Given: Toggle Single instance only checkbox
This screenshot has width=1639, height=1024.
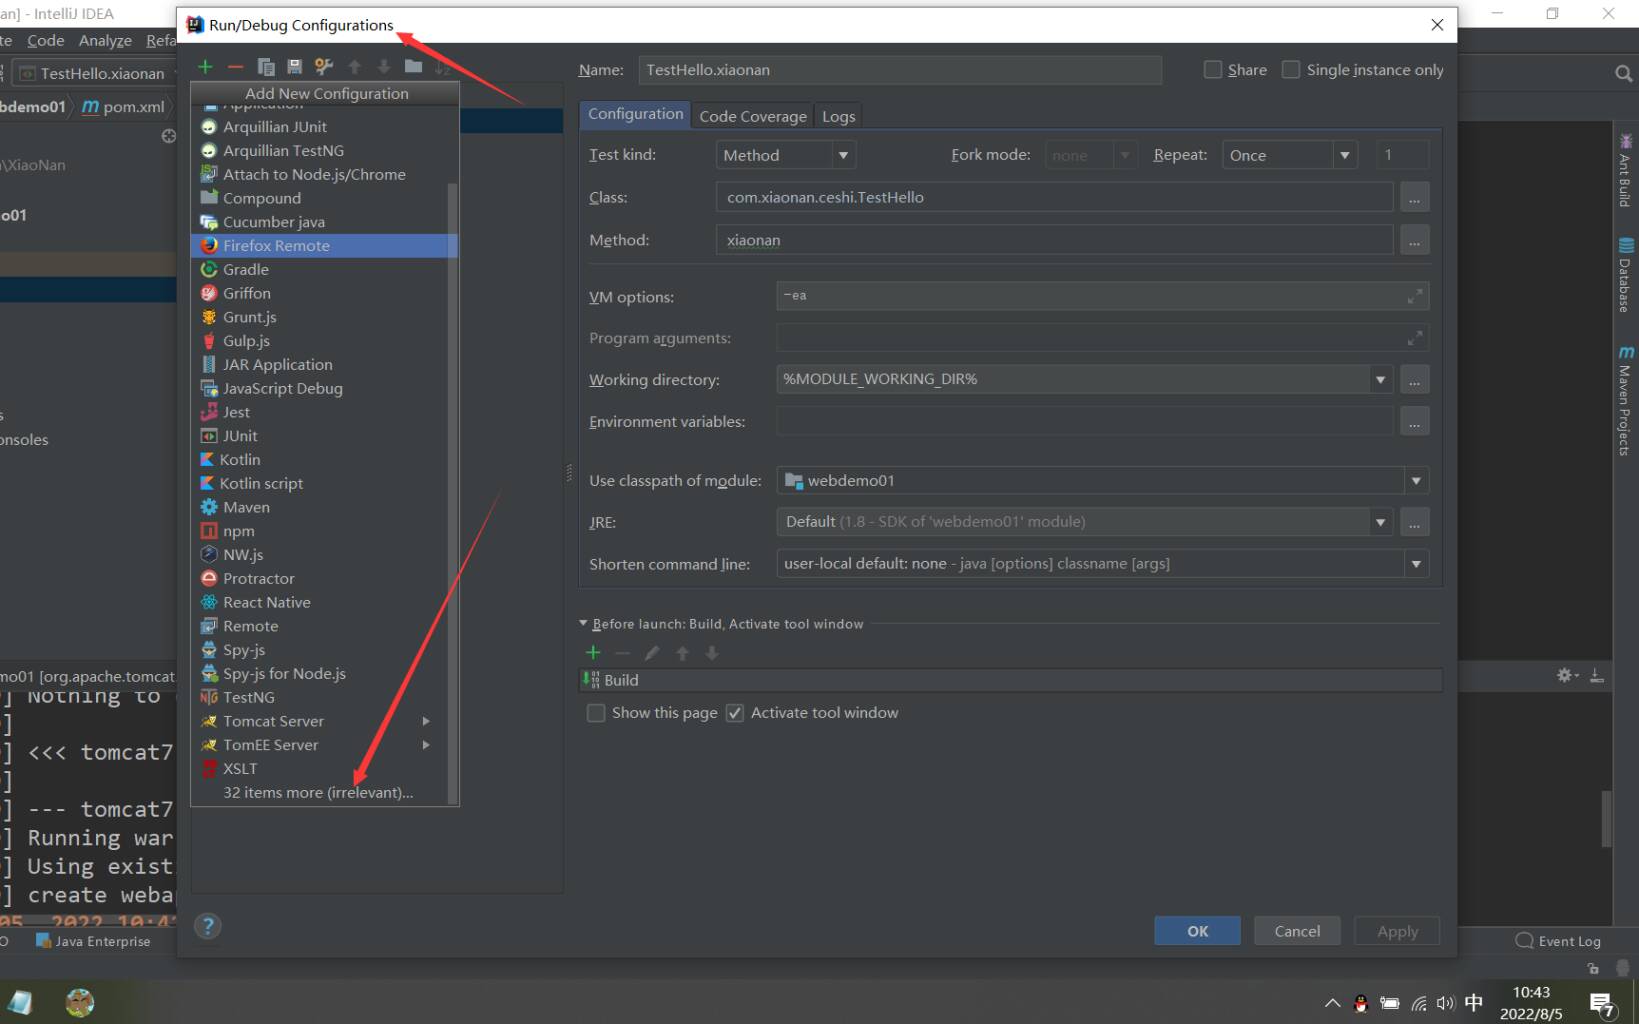Looking at the screenshot, I should point(1291,70).
